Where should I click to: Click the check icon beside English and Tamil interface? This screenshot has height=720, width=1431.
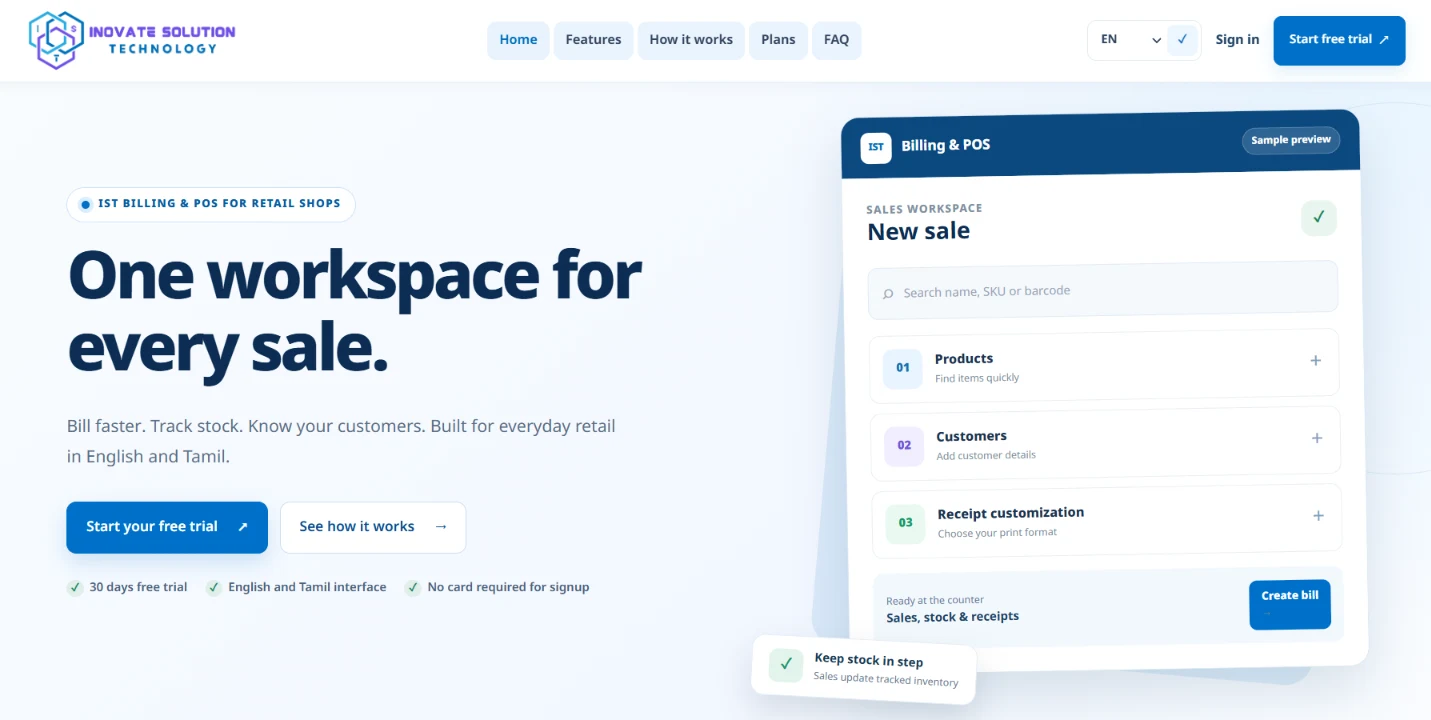tap(214, 588)
